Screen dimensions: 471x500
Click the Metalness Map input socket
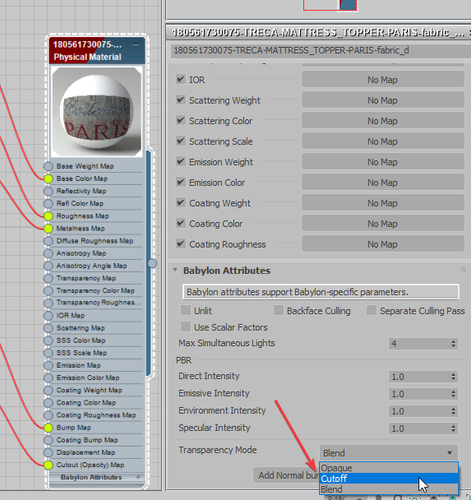48,229
